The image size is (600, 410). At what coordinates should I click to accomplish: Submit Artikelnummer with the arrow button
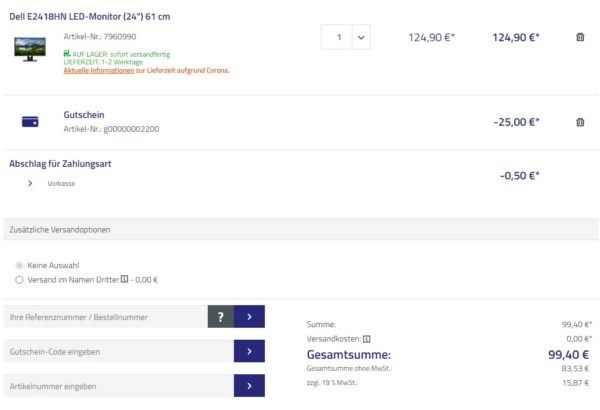(248, 385)
